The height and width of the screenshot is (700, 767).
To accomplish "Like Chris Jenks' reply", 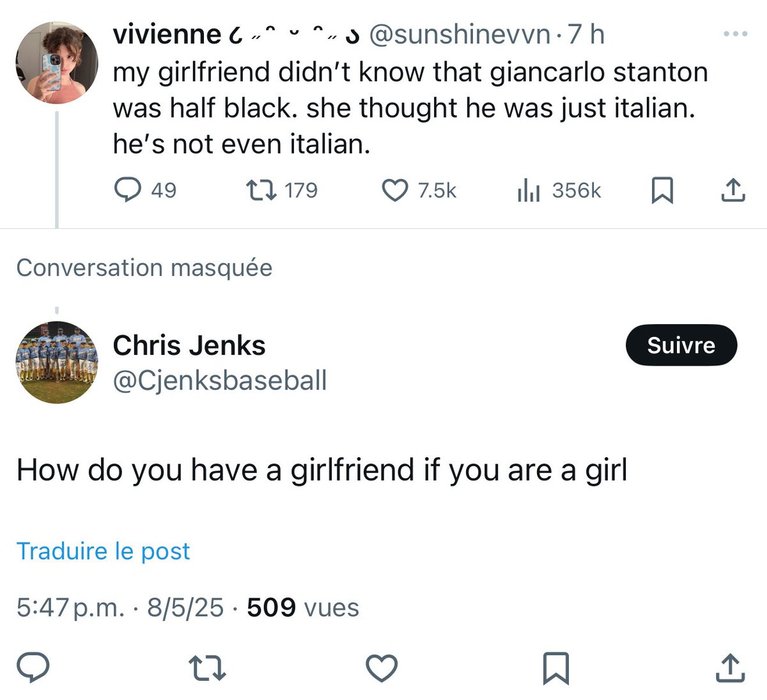I will point(382,666).
